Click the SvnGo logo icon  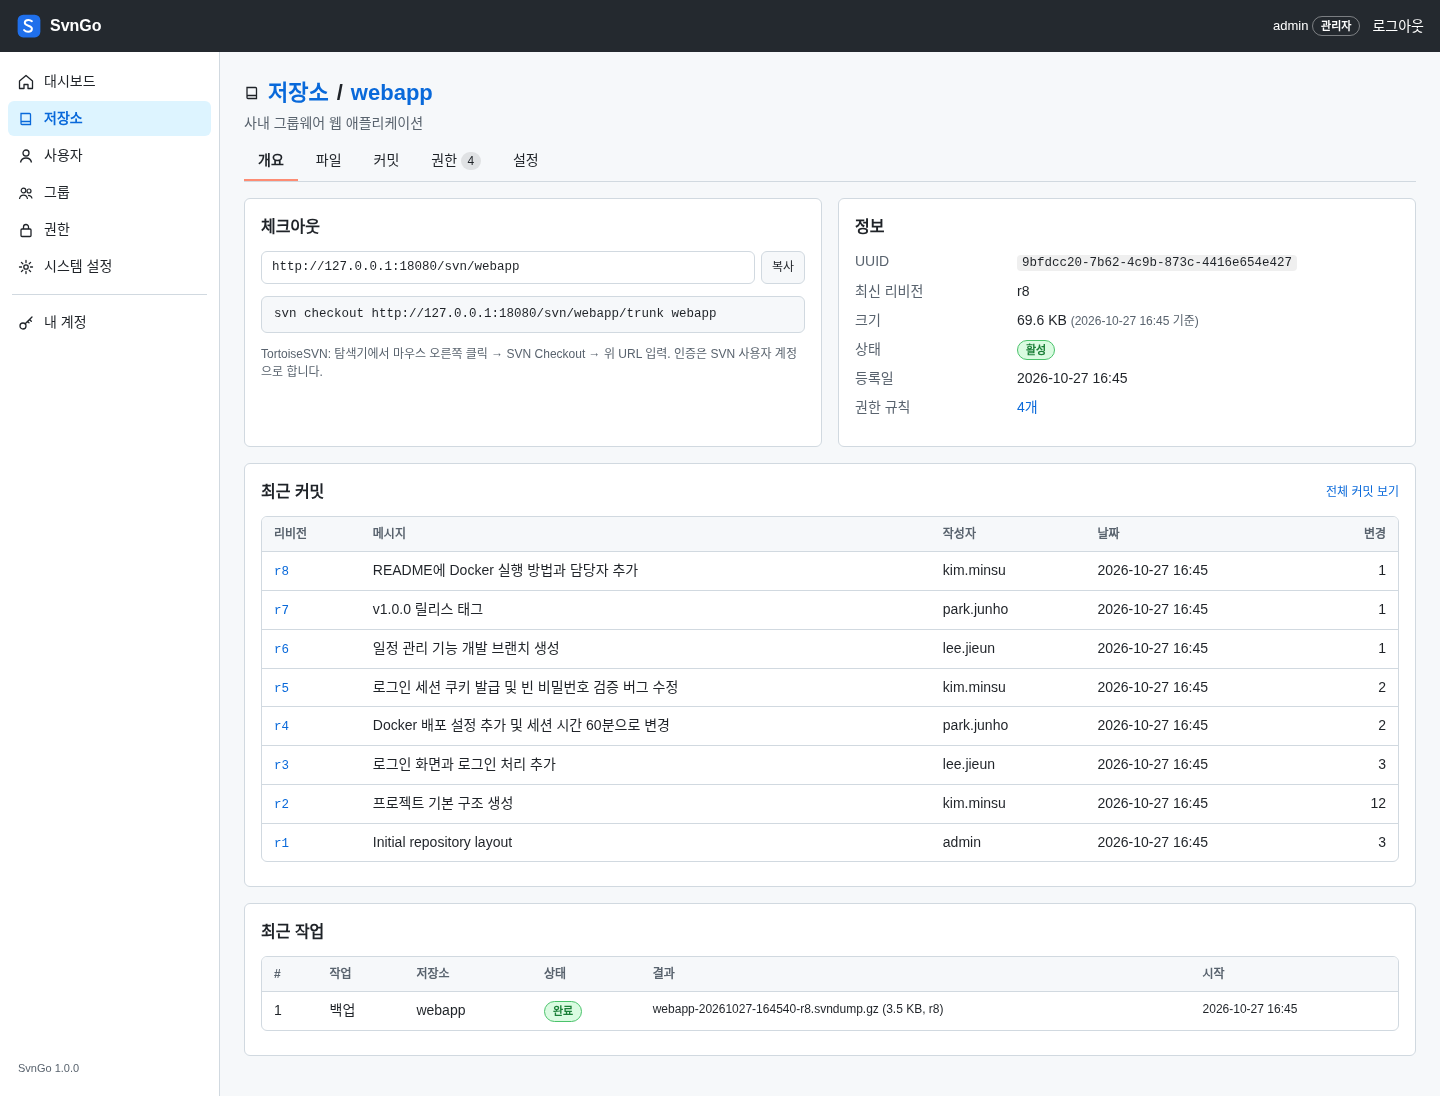[29, 26]
